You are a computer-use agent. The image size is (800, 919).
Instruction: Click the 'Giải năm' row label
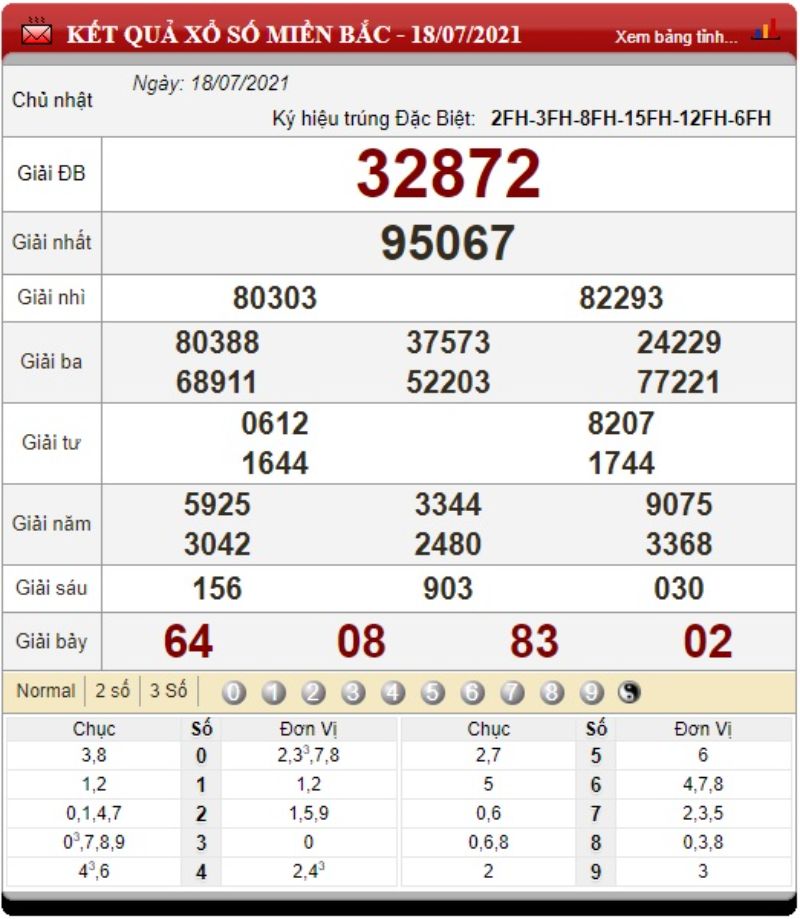(52, 523)
